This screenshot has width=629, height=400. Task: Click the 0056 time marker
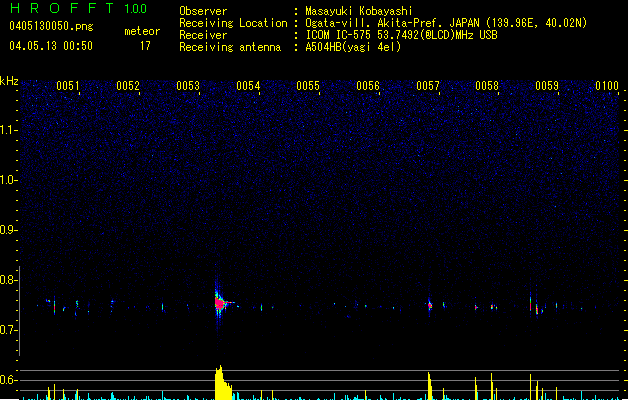(368, 86)
